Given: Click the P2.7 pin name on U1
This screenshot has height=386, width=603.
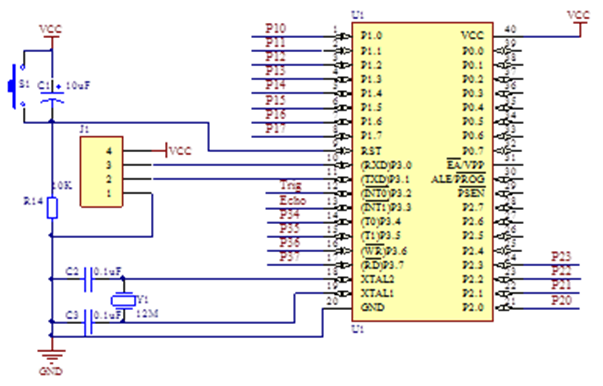Looking at the screenshot, I should 473,208.
